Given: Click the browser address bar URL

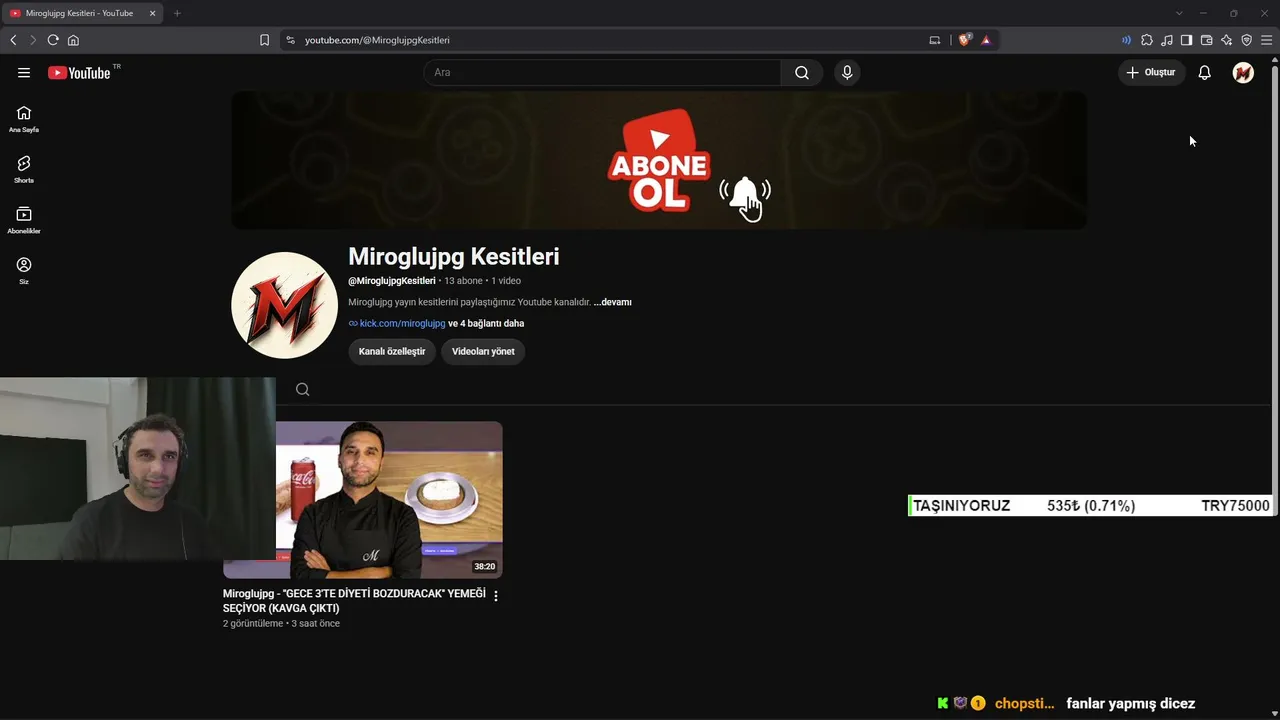Looking at the screenshot, I should 377,40.
